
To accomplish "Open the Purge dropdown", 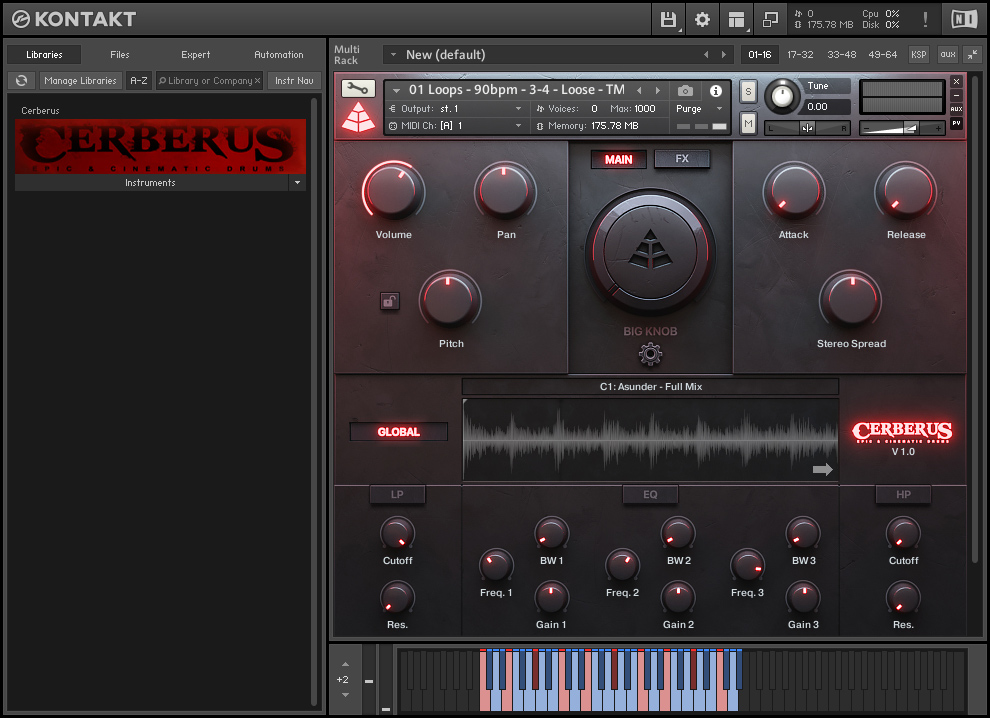I will pyautogui.click(x=700, y=109).
